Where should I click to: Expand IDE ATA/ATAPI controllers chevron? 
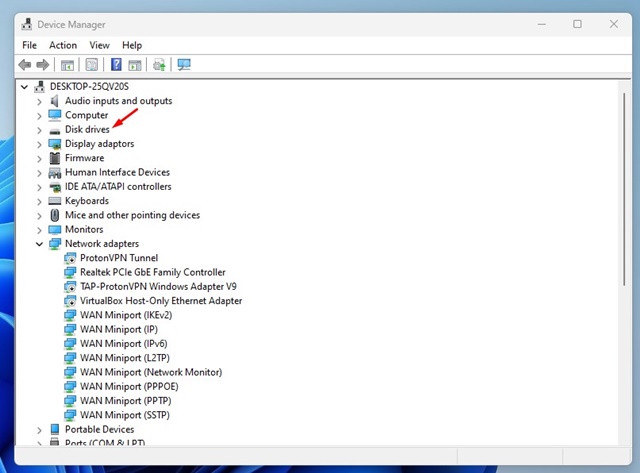point(39,187)
